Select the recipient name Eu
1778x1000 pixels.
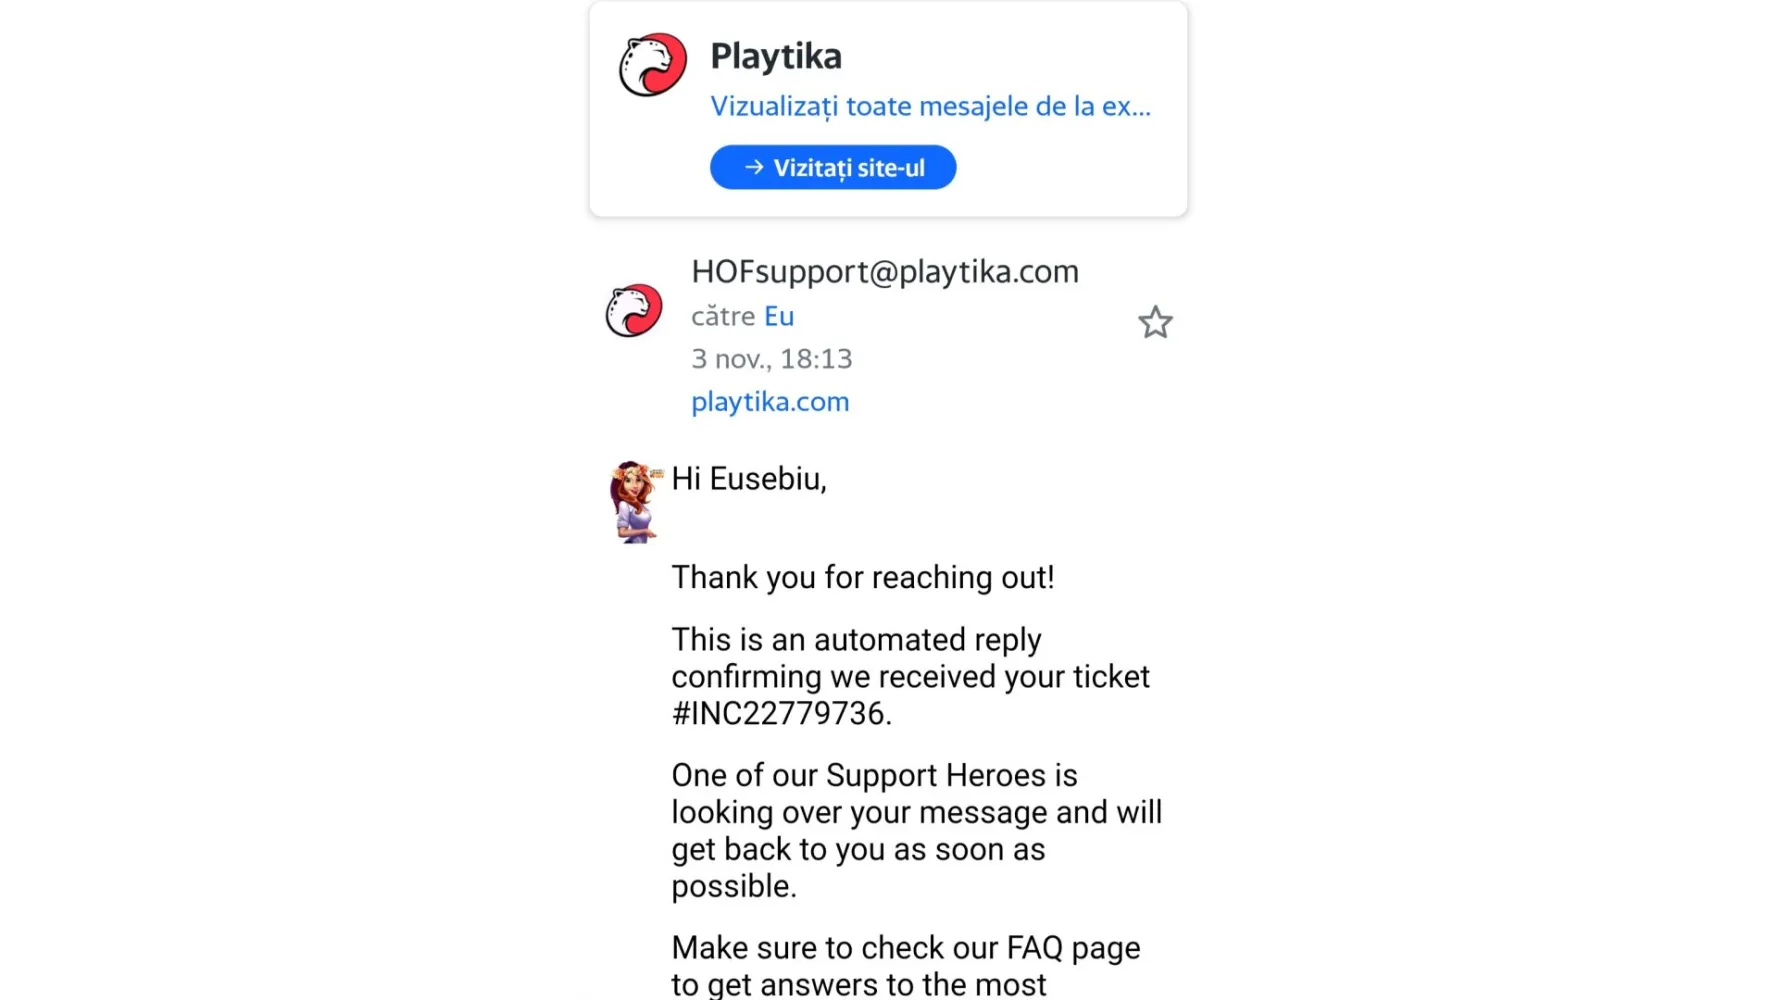(779, 316)
